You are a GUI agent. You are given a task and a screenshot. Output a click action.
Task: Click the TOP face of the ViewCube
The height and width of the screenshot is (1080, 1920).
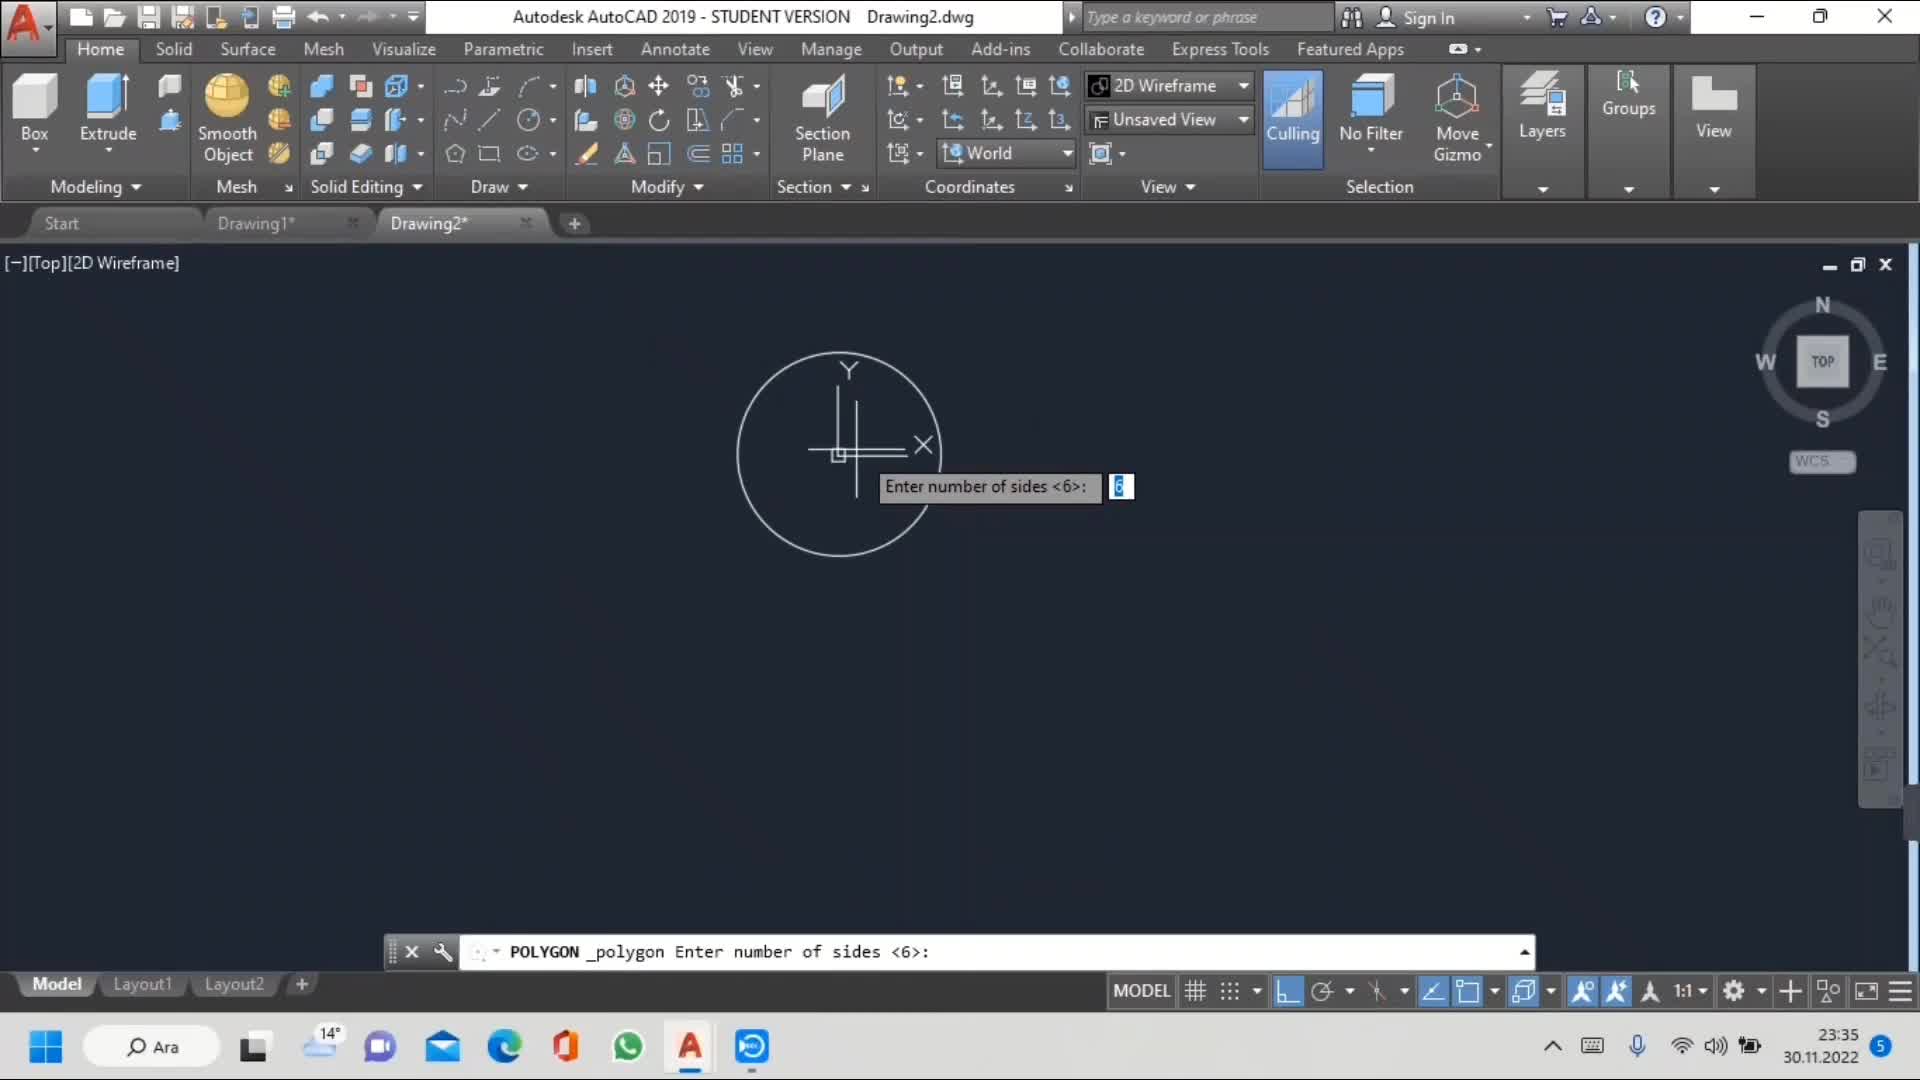(x=1822, y=361)
